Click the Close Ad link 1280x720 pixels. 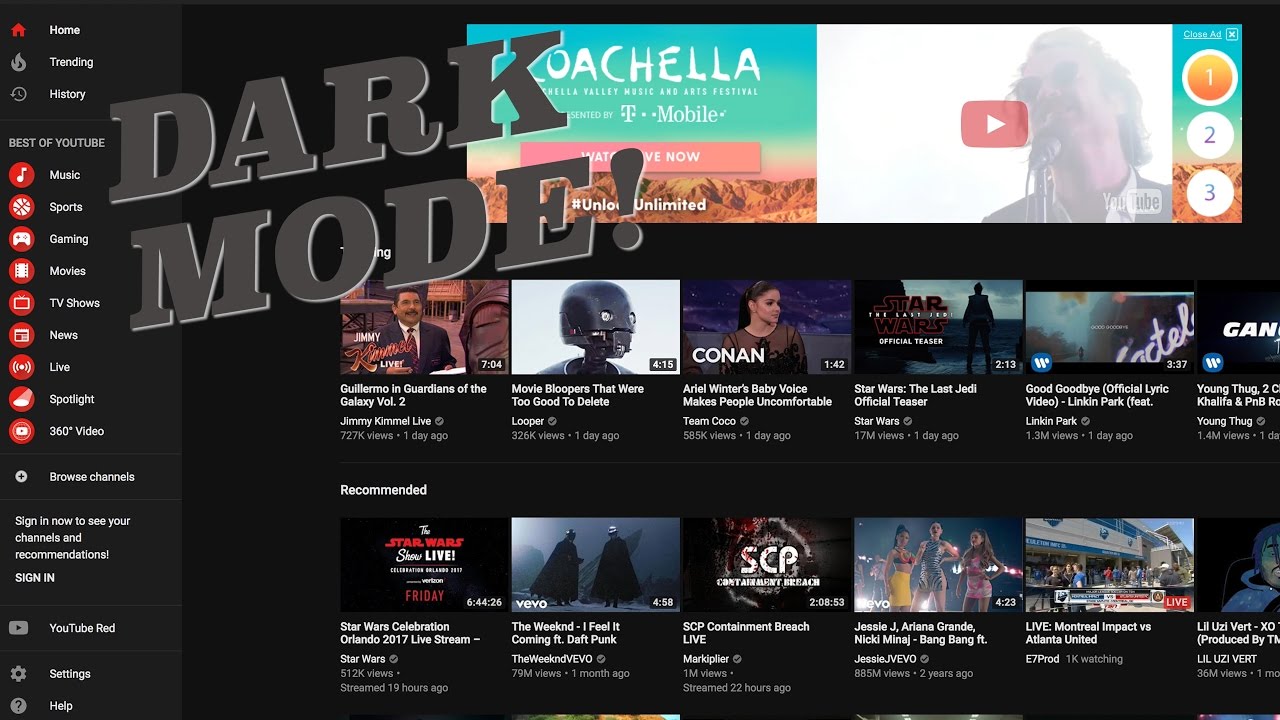point(1202,34)
